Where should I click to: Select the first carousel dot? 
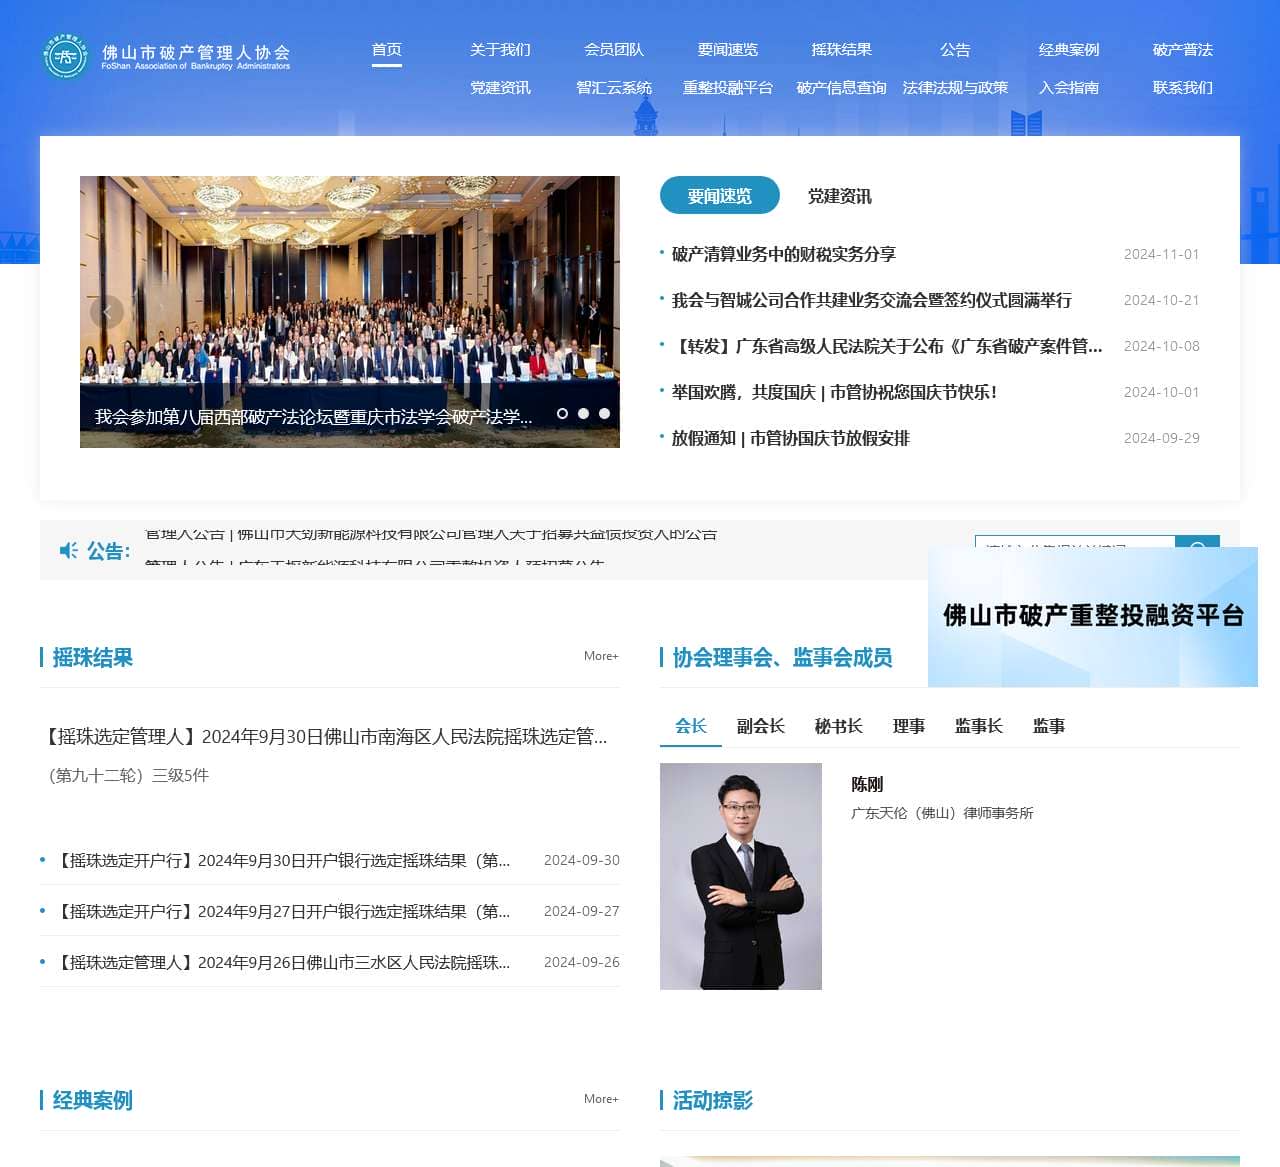562,413
